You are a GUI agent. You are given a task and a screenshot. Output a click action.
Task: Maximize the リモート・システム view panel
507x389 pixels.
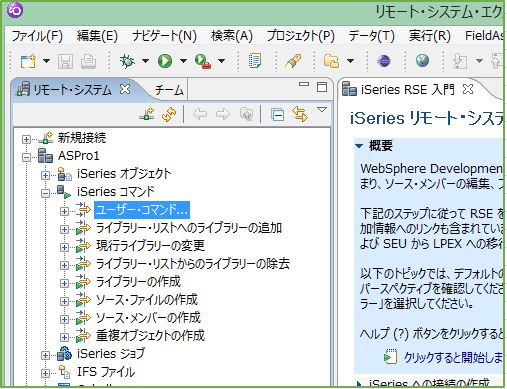coord(322,87)
